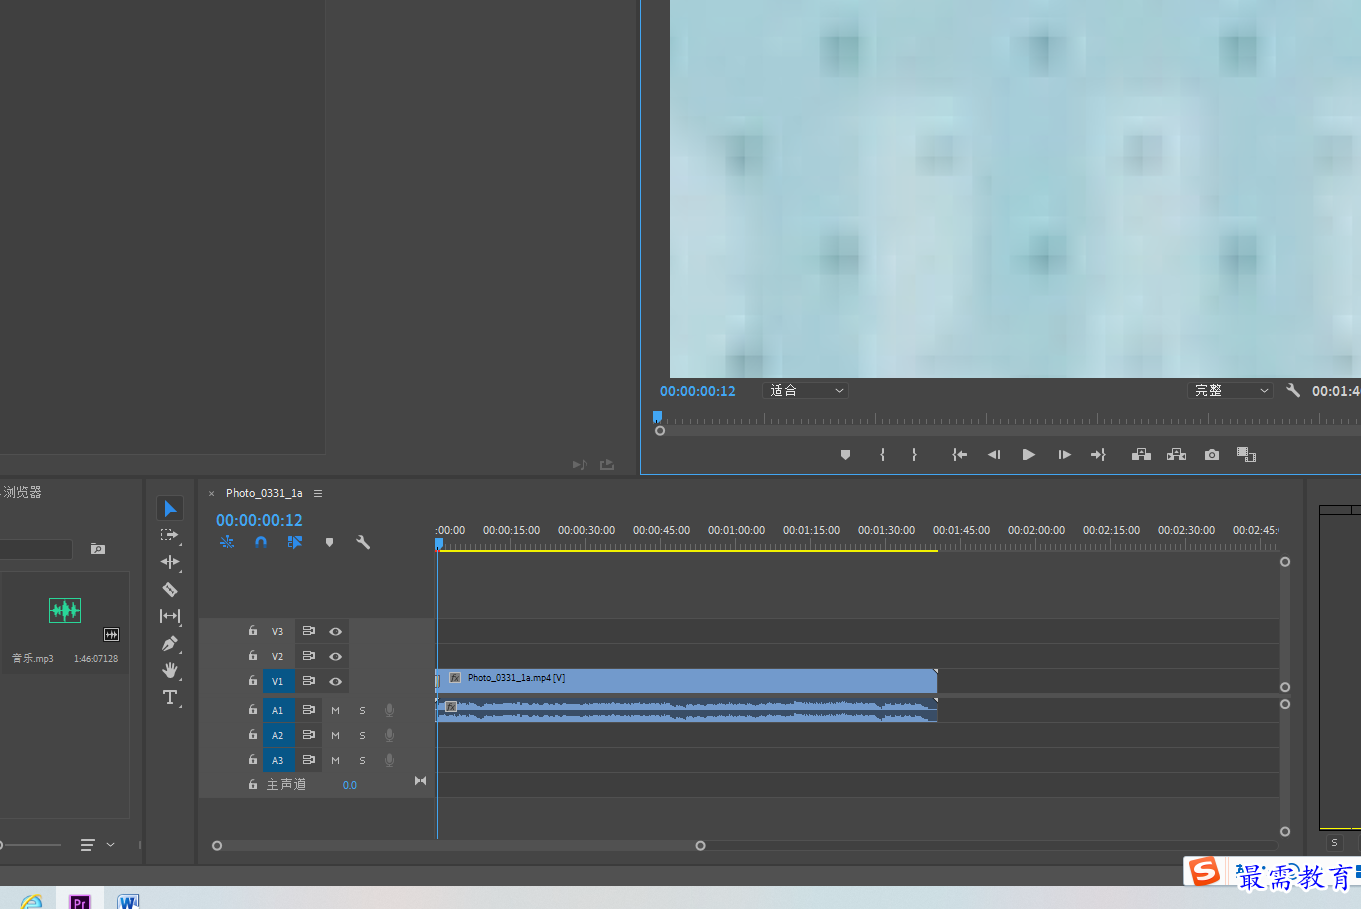
Task: Open the 适合 zoom level dropdown
Action: 806,391
